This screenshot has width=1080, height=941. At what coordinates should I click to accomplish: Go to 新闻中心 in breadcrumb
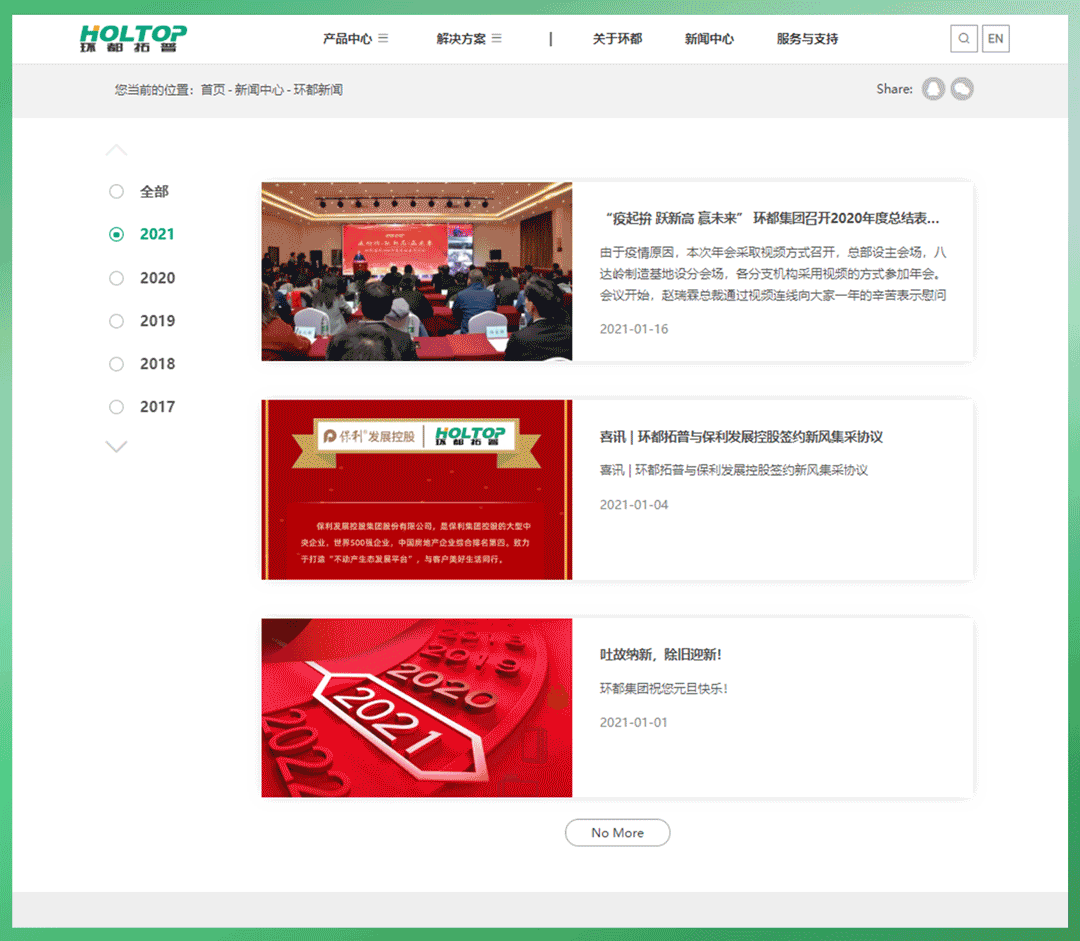pyautogui.click(x=259, y=90)
